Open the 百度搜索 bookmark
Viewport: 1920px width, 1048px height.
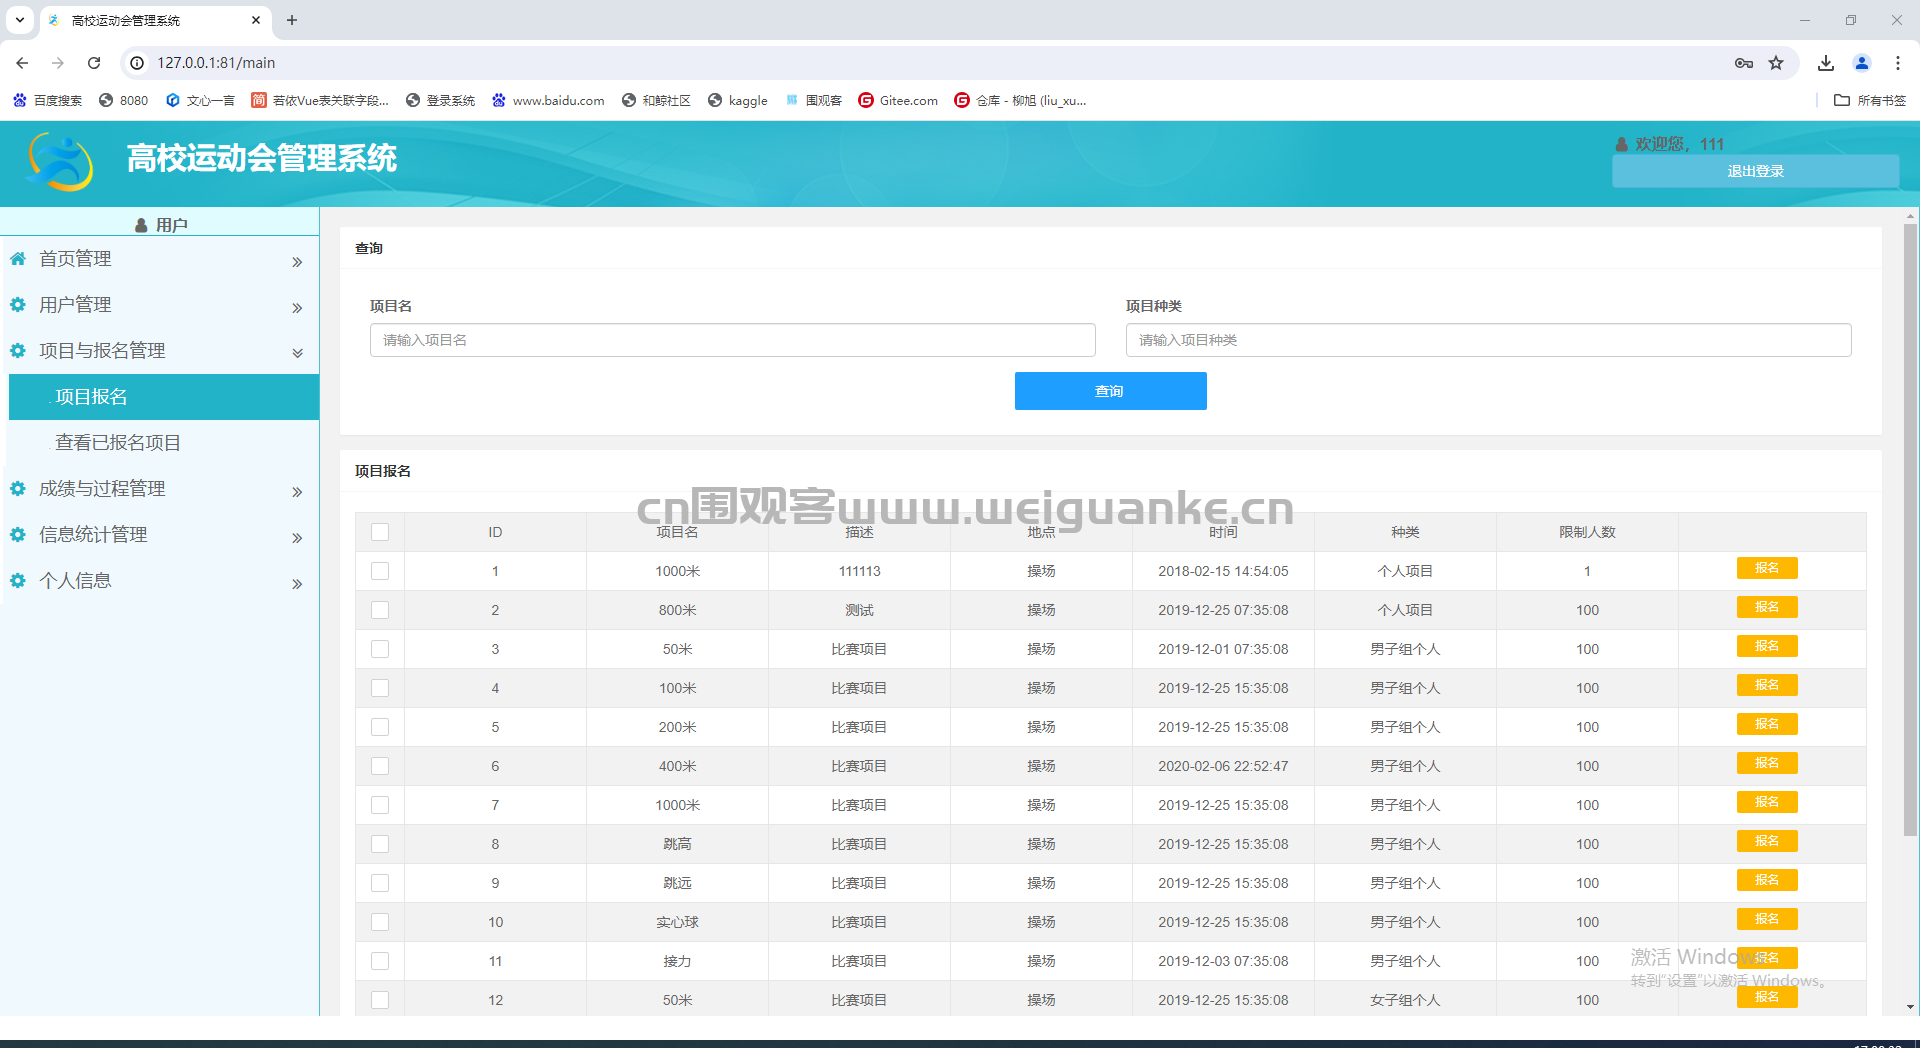click(47, 100)
